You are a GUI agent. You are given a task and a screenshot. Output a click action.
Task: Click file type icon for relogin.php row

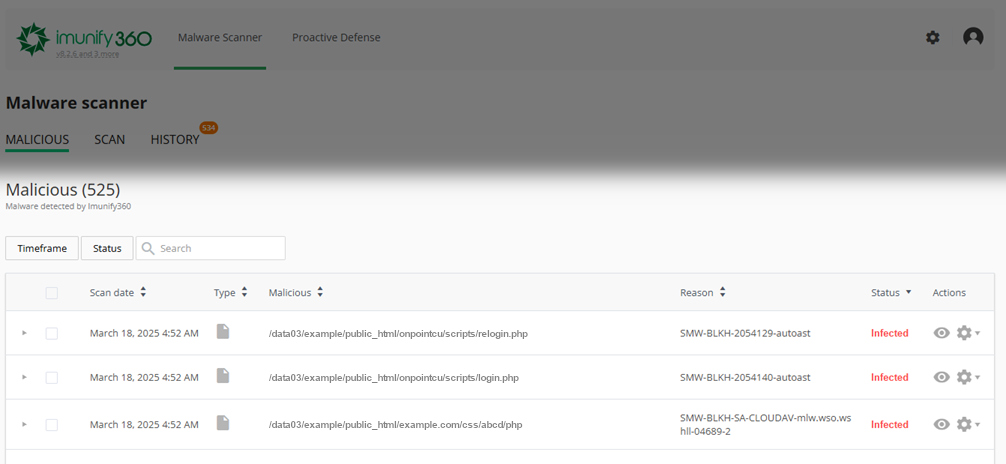pos(223,332)
